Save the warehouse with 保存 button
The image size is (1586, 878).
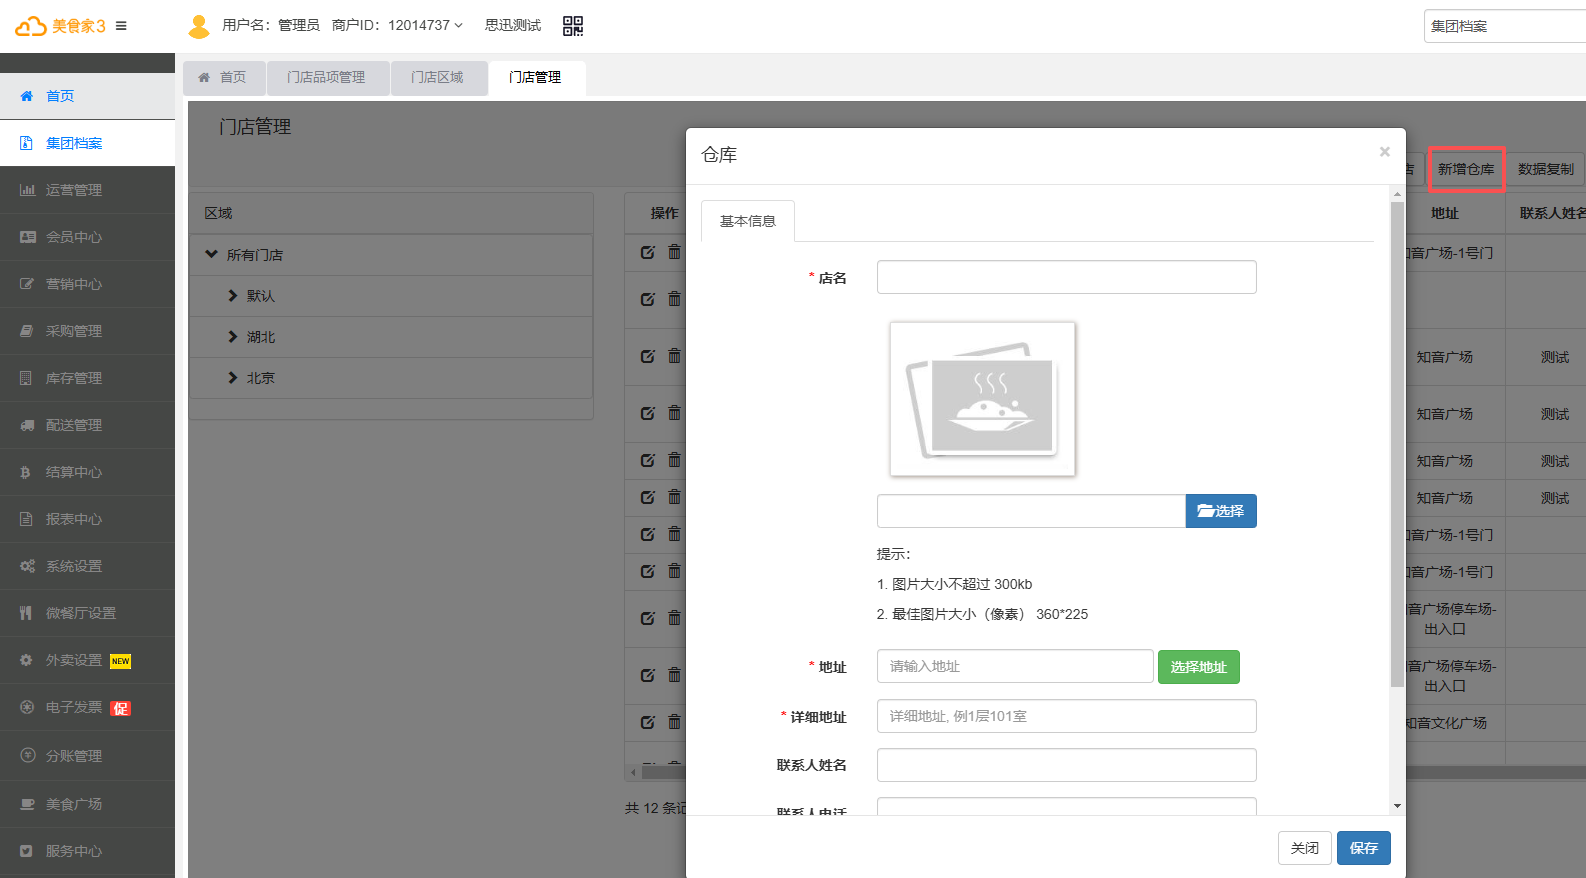coord(1363,848)
